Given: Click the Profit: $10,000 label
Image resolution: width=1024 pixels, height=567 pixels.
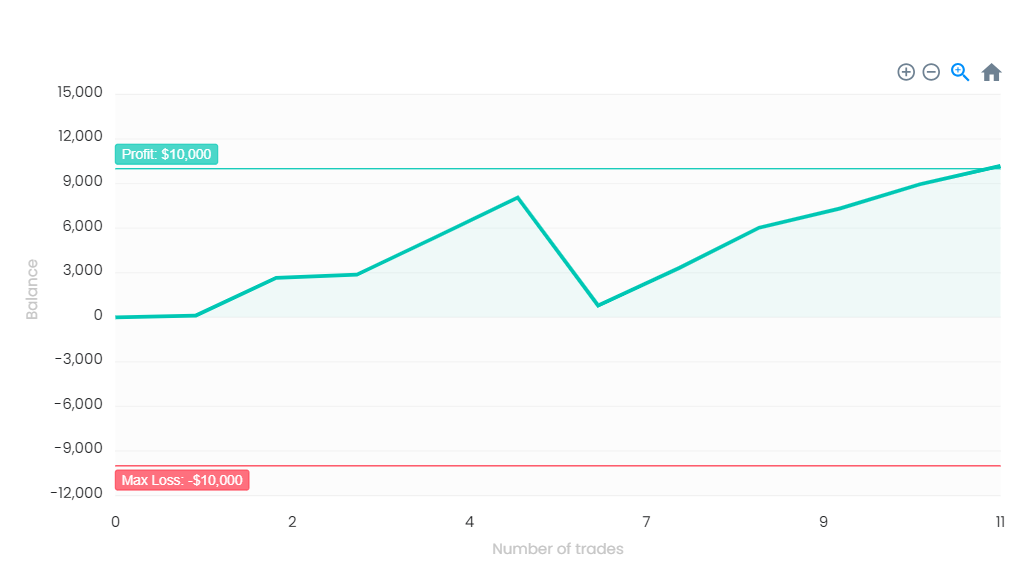Looking at the screenshot, I should point(167,154).
